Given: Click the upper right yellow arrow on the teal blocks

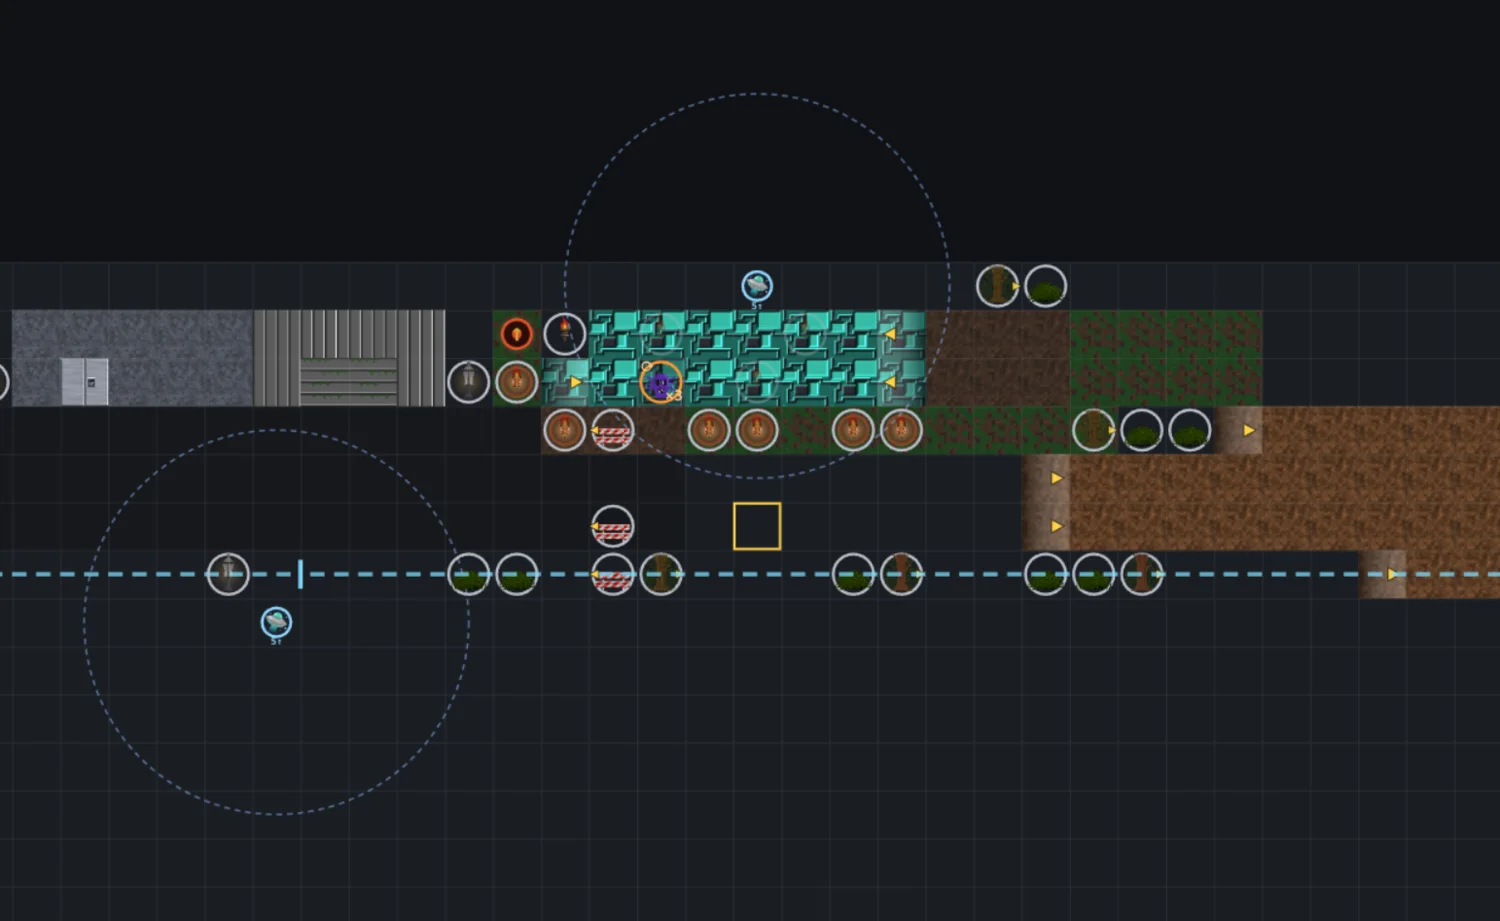Looking at the screenshot, I should click(x=890, y=334).
